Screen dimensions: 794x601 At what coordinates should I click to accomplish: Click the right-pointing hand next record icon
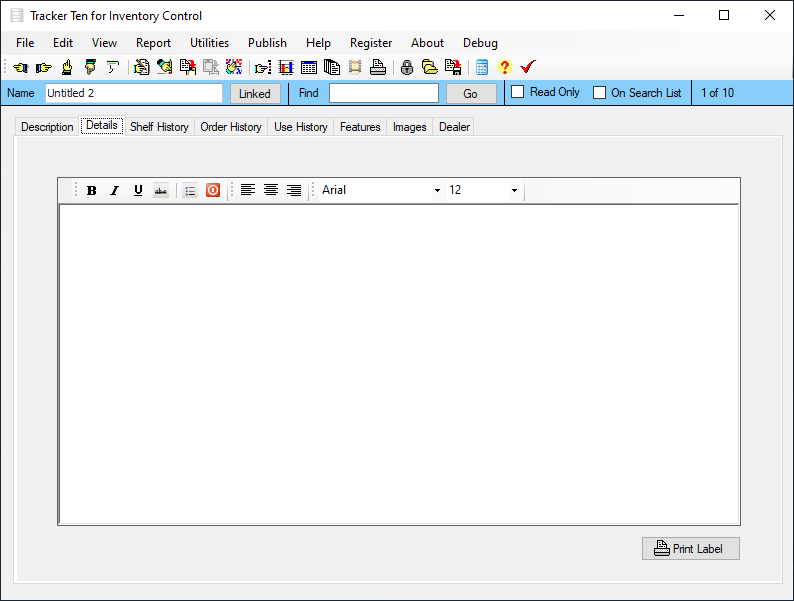click(x=44, y=67)
